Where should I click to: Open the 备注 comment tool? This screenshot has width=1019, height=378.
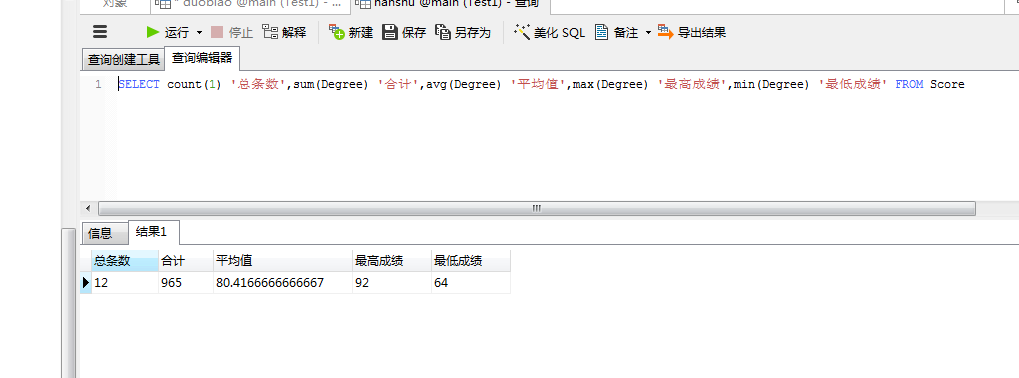point(617,32)
